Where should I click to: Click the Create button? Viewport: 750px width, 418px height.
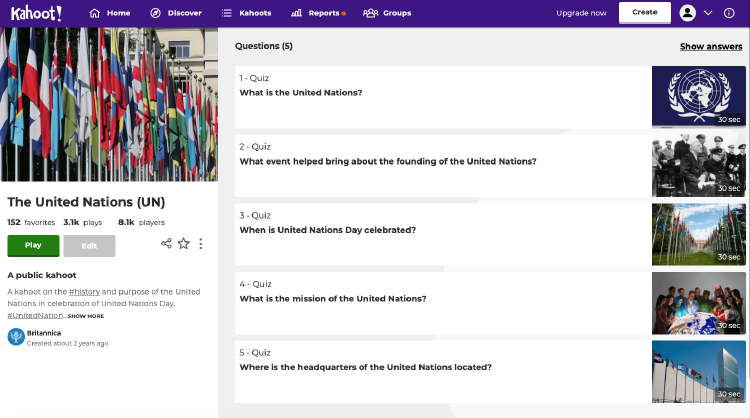coord(645,12)
